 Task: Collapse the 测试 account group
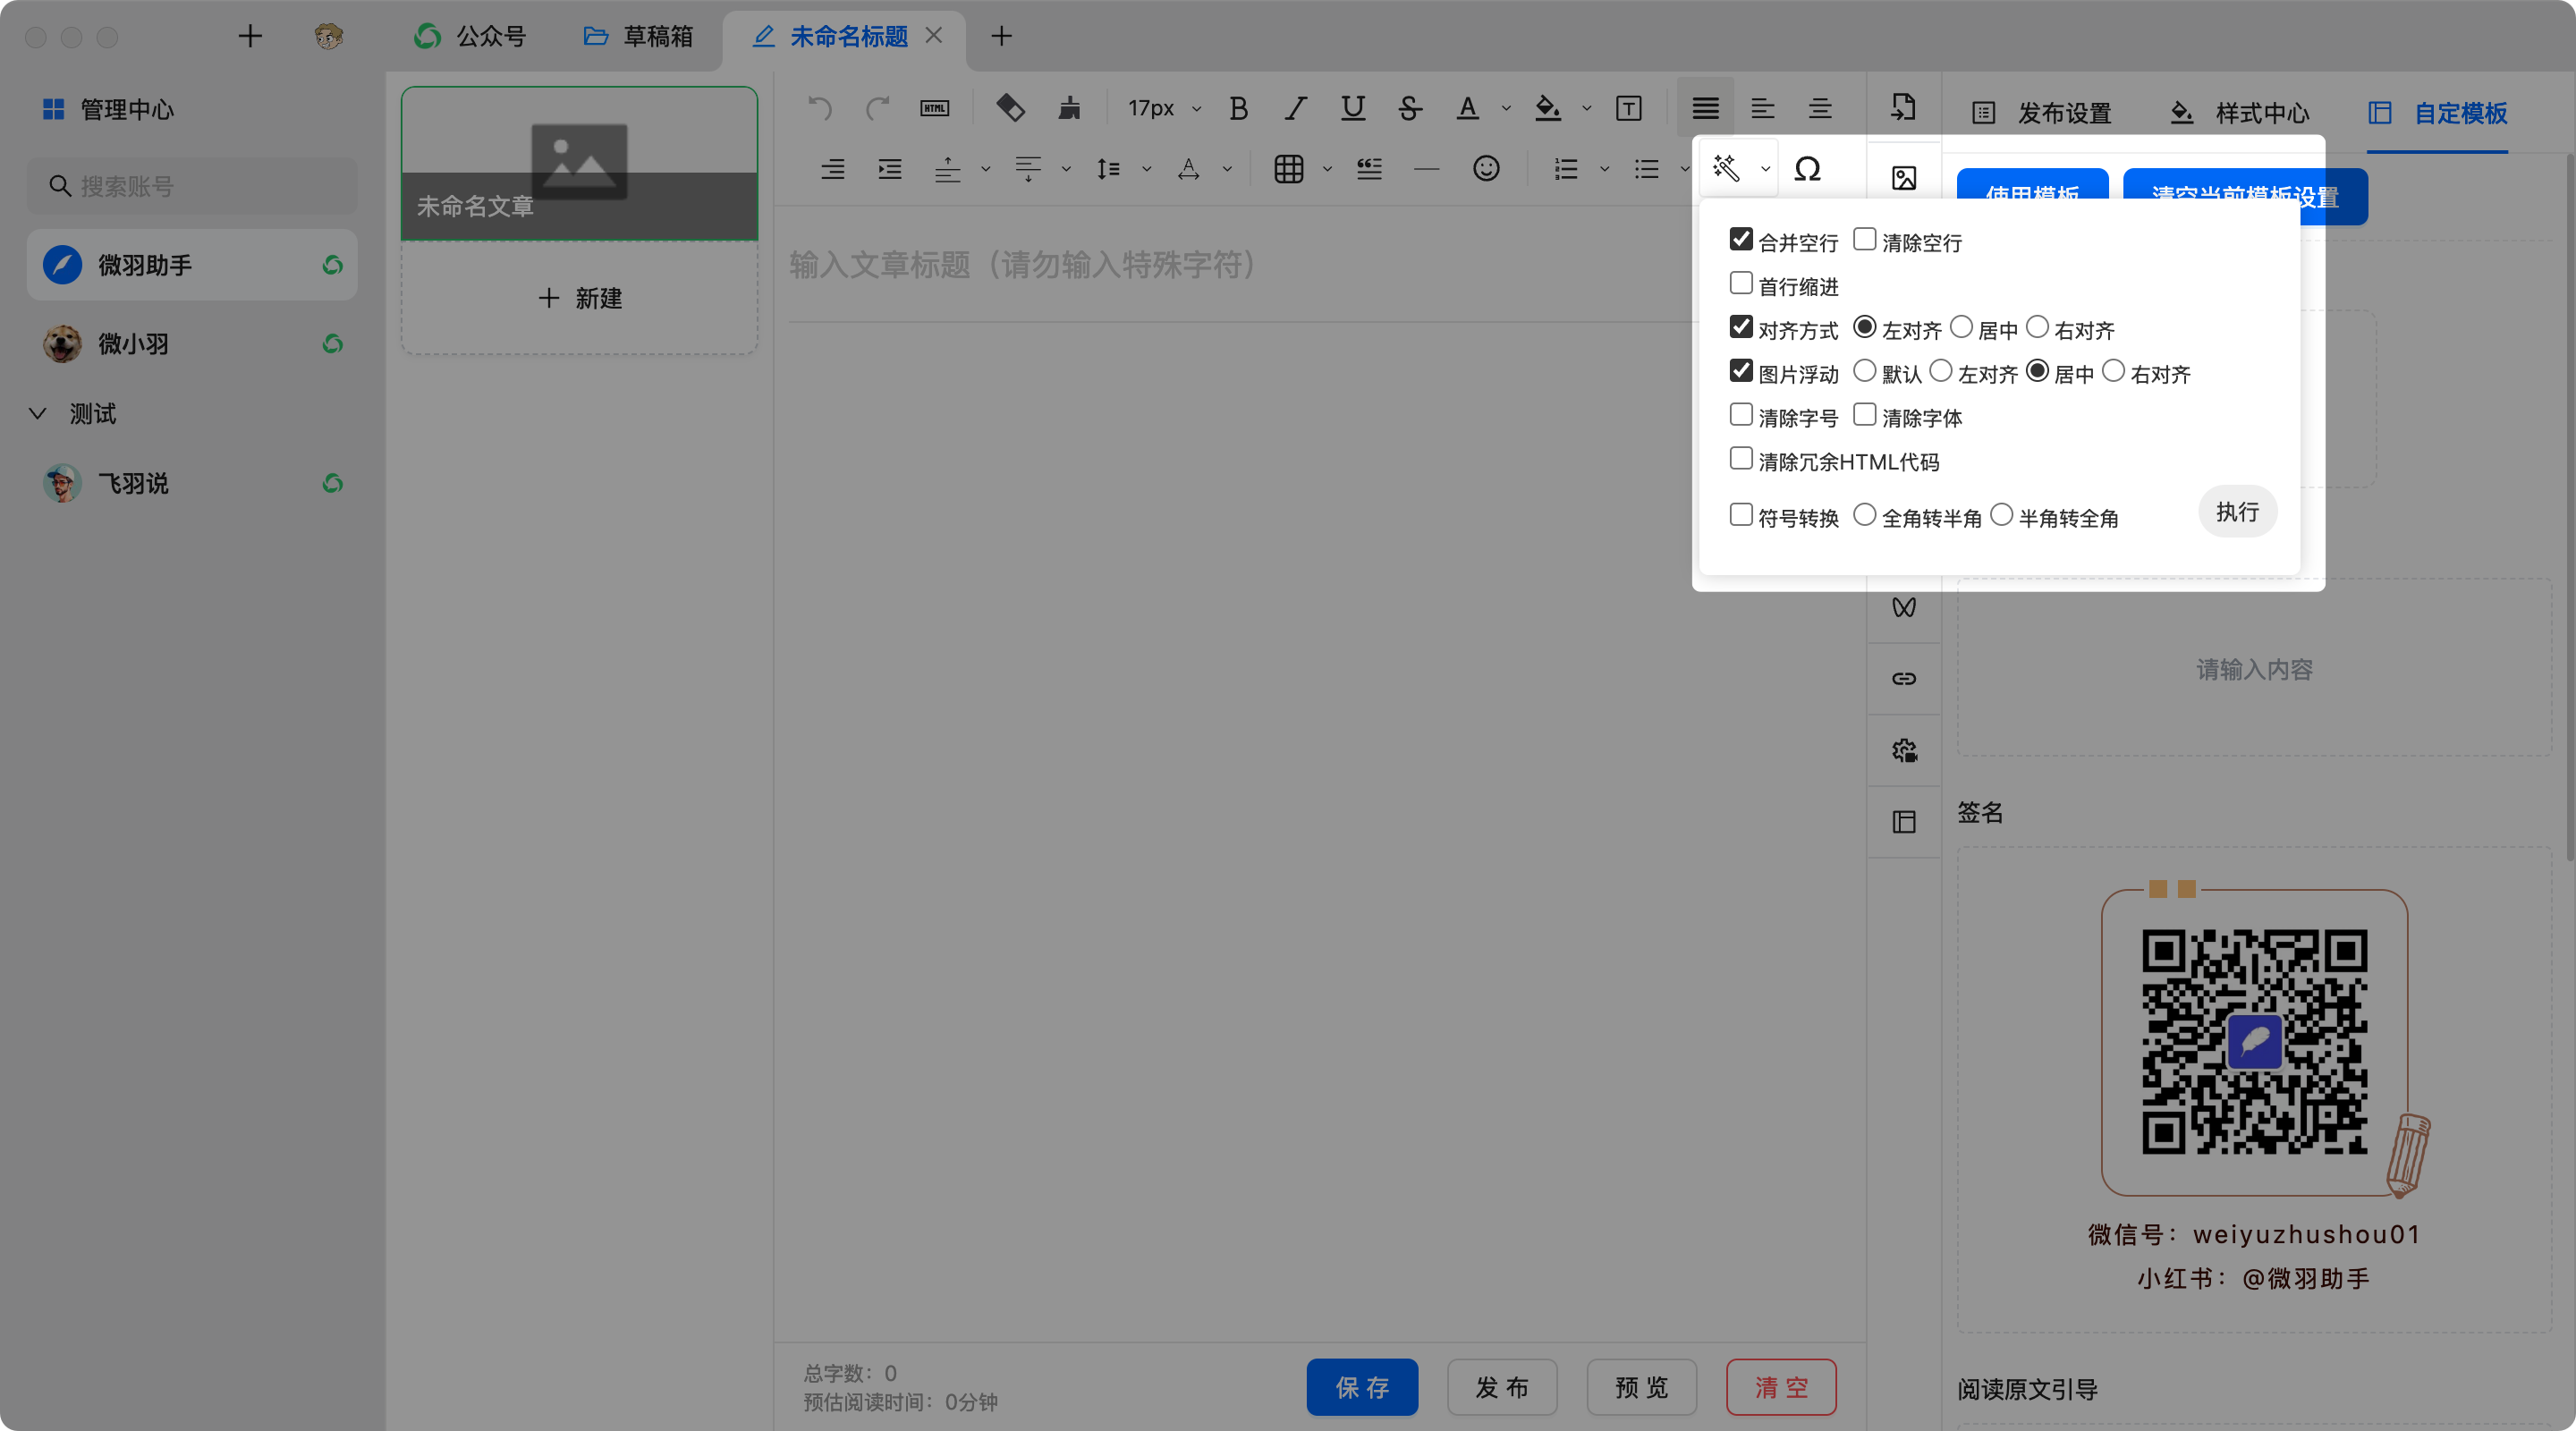[x=38, y=413]
